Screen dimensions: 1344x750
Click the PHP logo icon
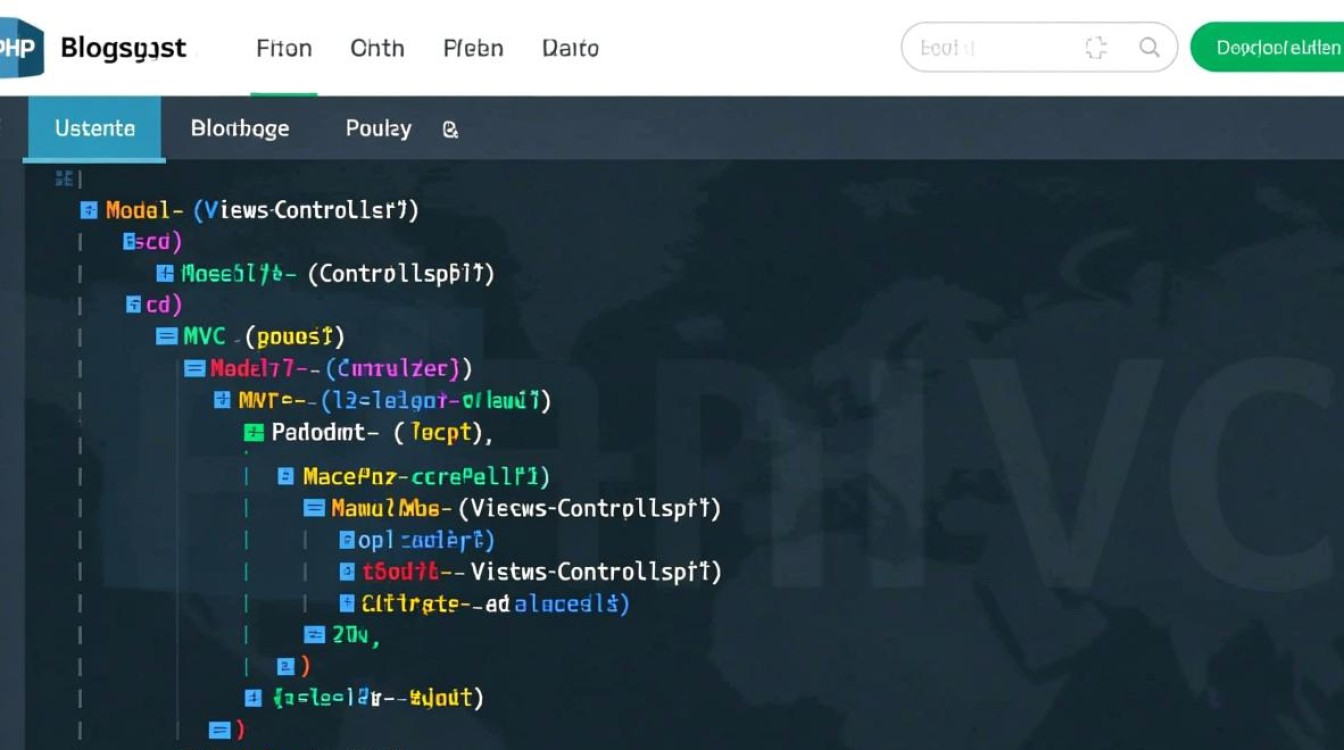(20, 47)
